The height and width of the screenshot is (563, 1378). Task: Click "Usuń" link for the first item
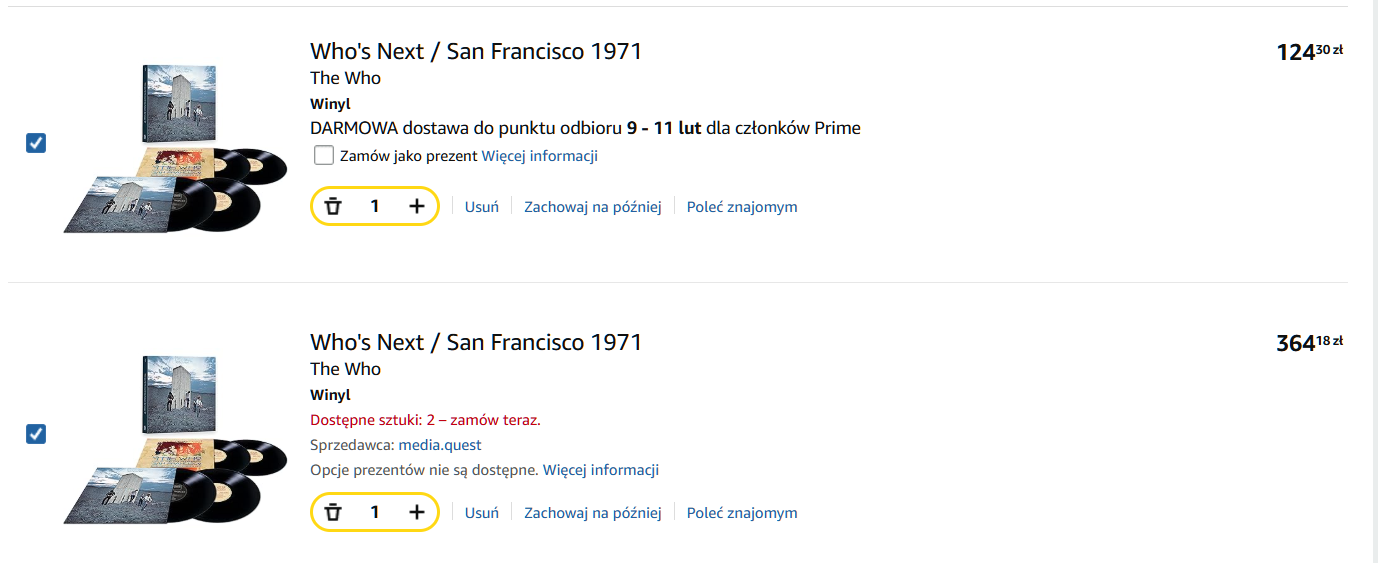tap(482, 207)
